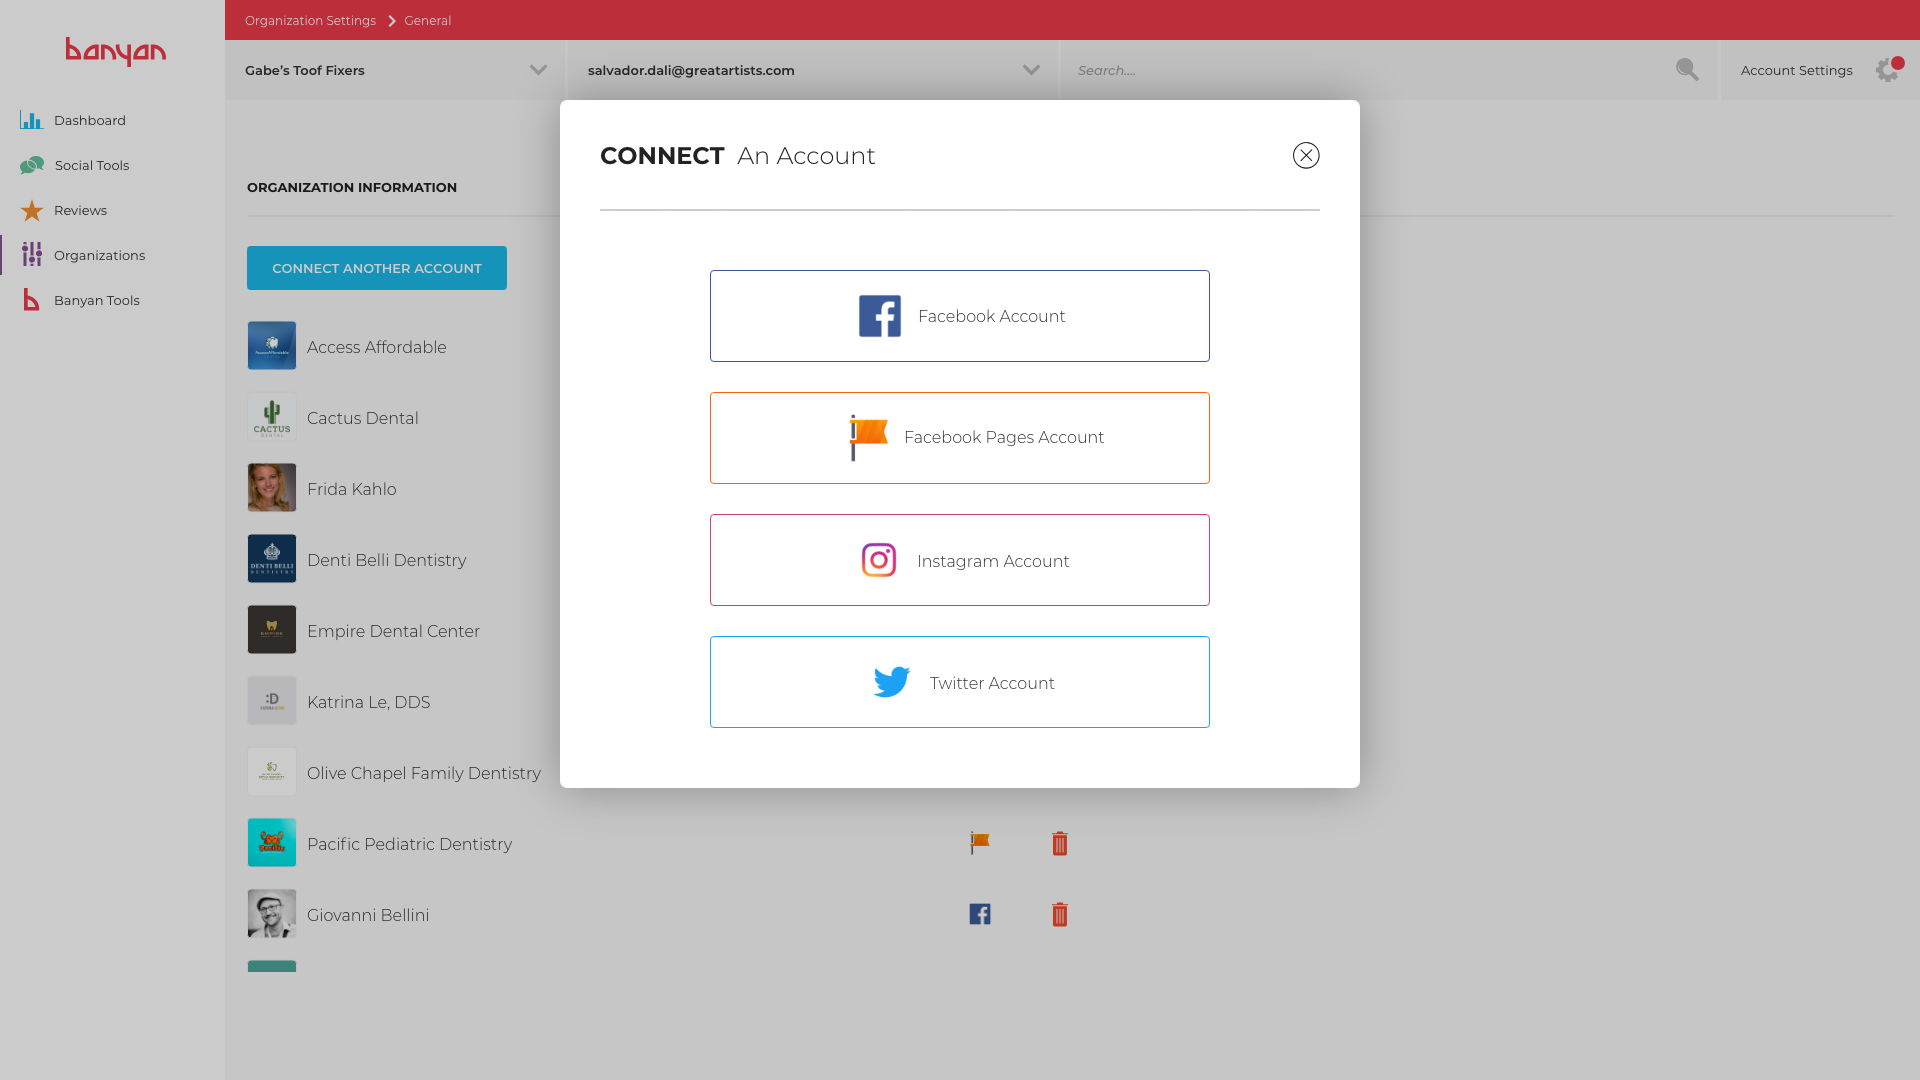1920x1080 pixels.
Task: Click Pacific Pediatric's orange flag icon
Action: [980, 844]
